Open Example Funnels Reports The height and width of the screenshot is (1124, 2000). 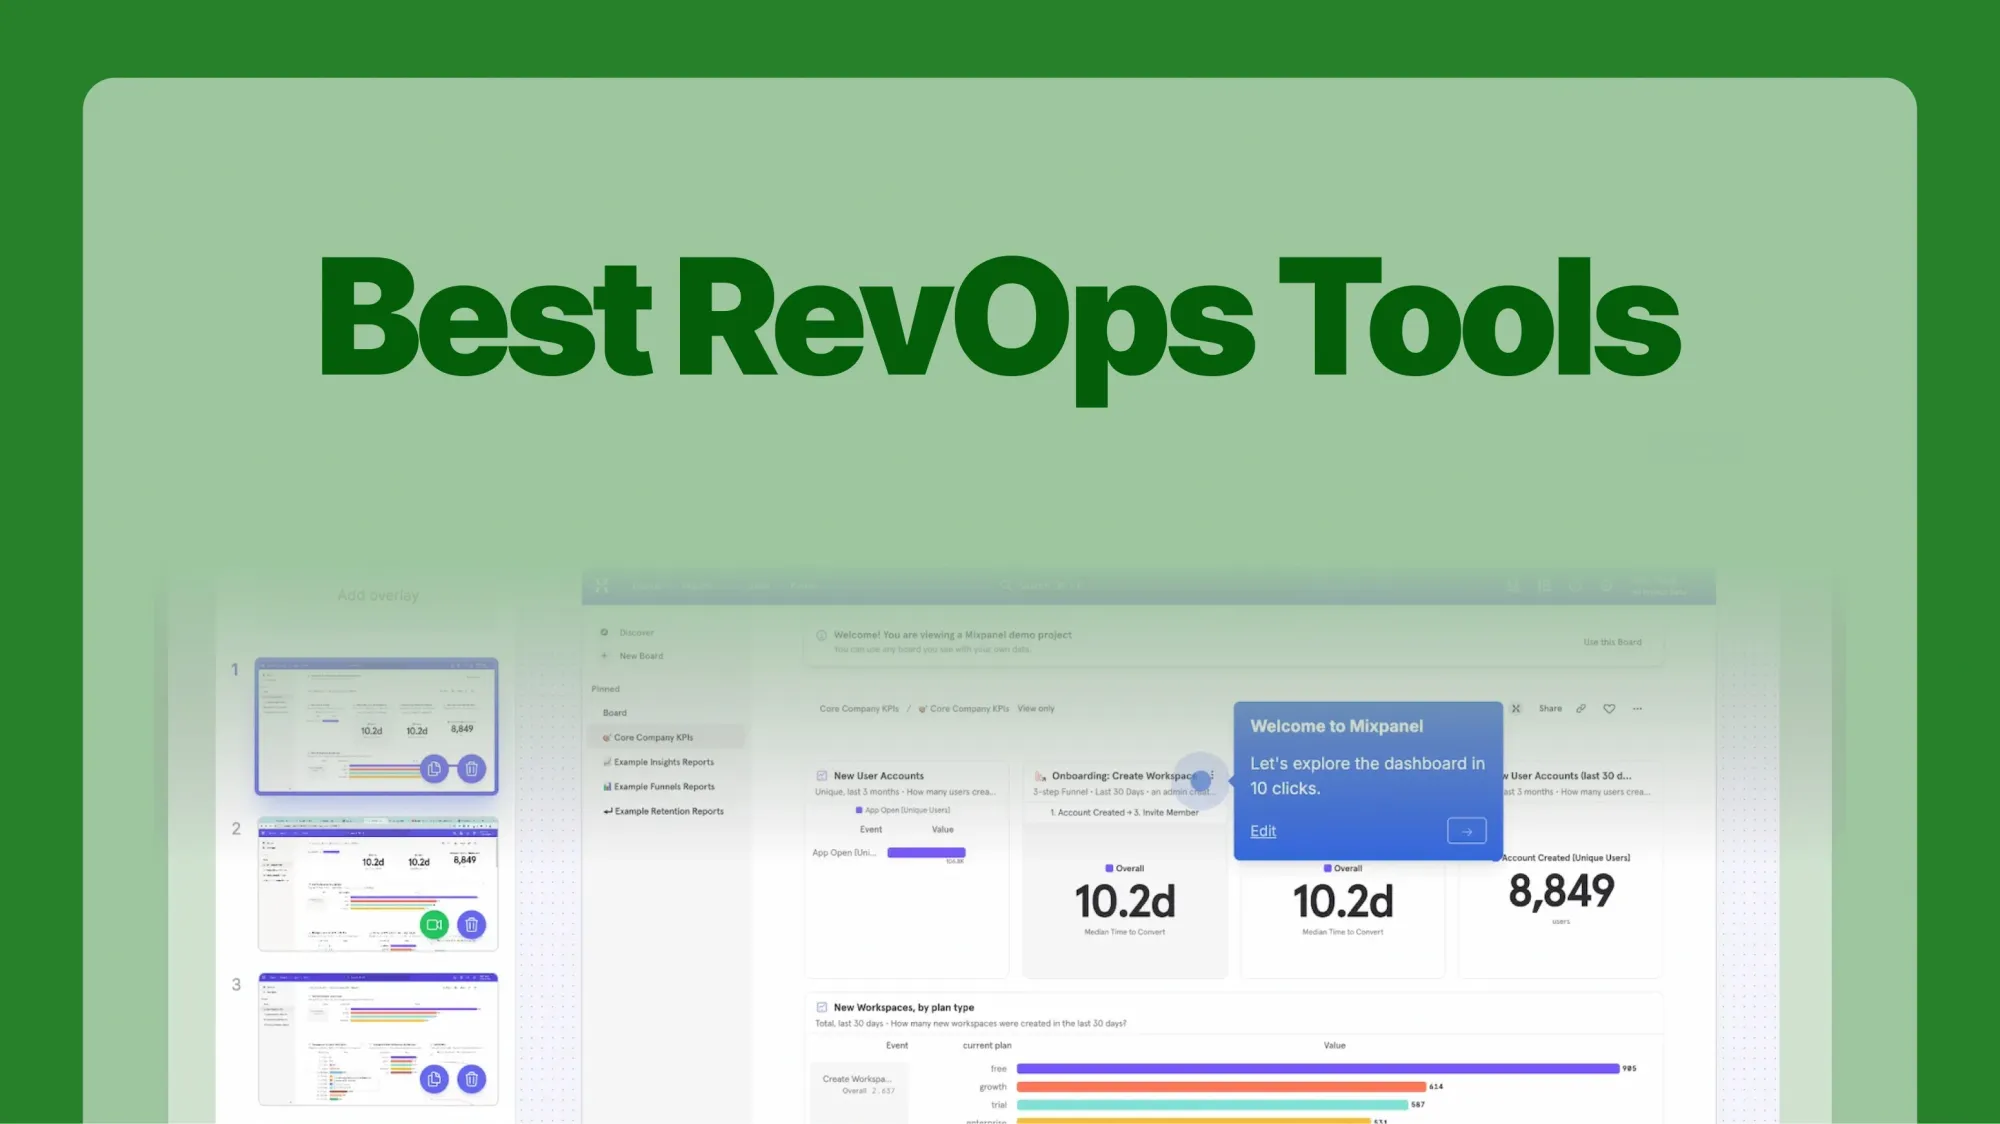(662, 787)
